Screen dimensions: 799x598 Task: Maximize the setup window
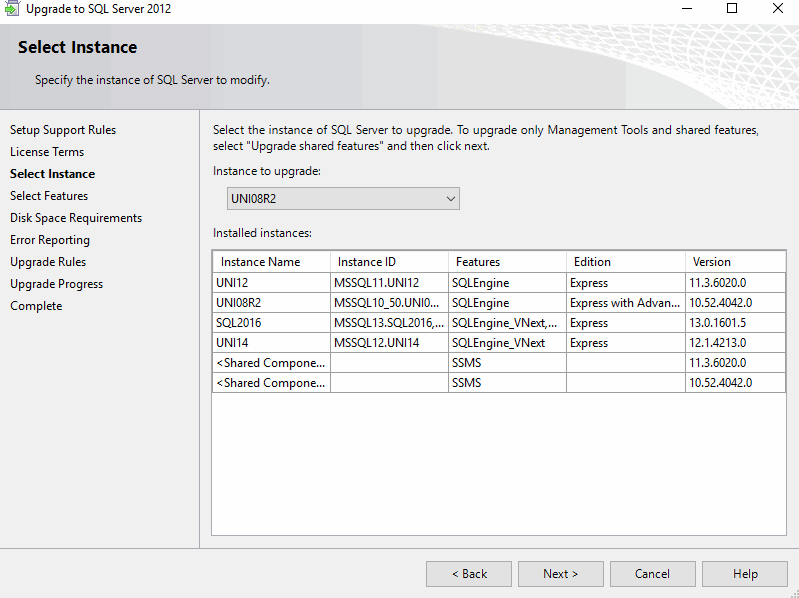point(732,9)
